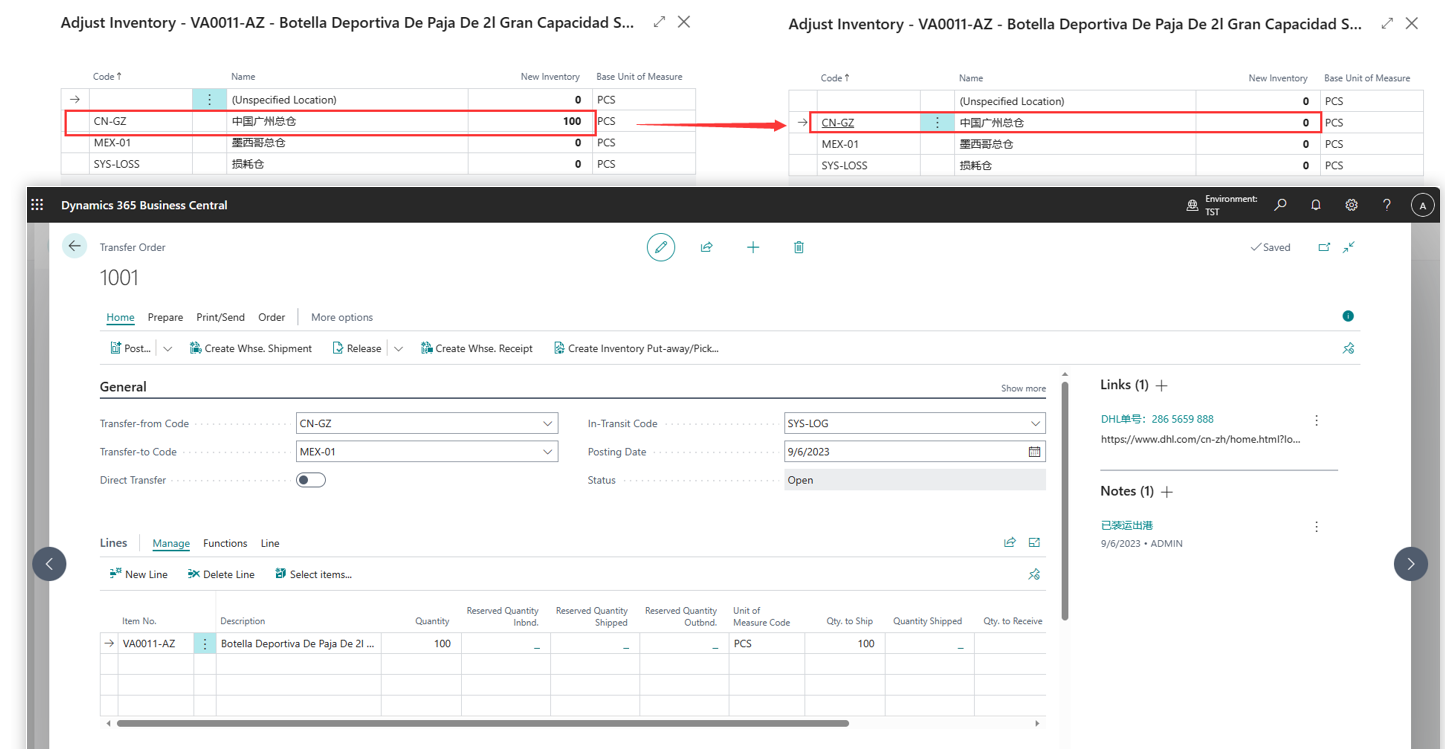
Task: Switch to the Prepare tab
Action: 165,317
